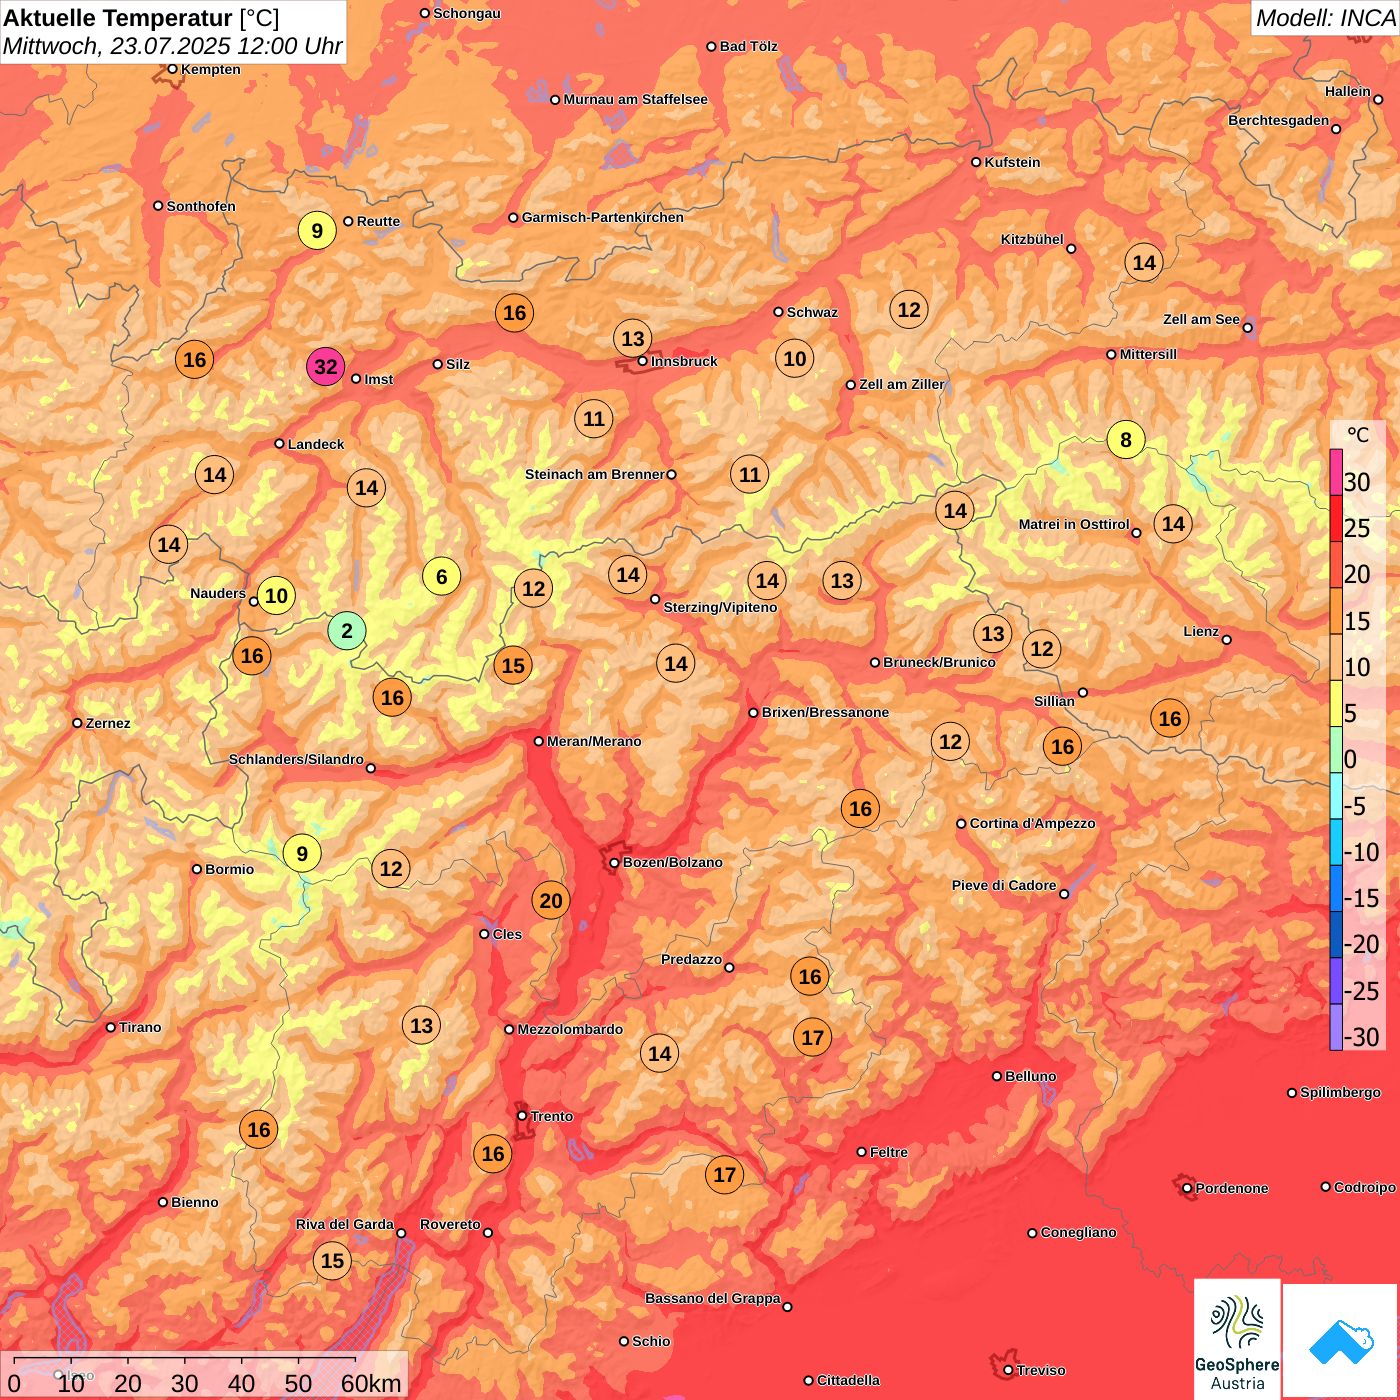1400x1400 pixels.
Task: Click the Garmisch-Partenkirchen label
Action: pyautogui.click(x=603, y=217)
